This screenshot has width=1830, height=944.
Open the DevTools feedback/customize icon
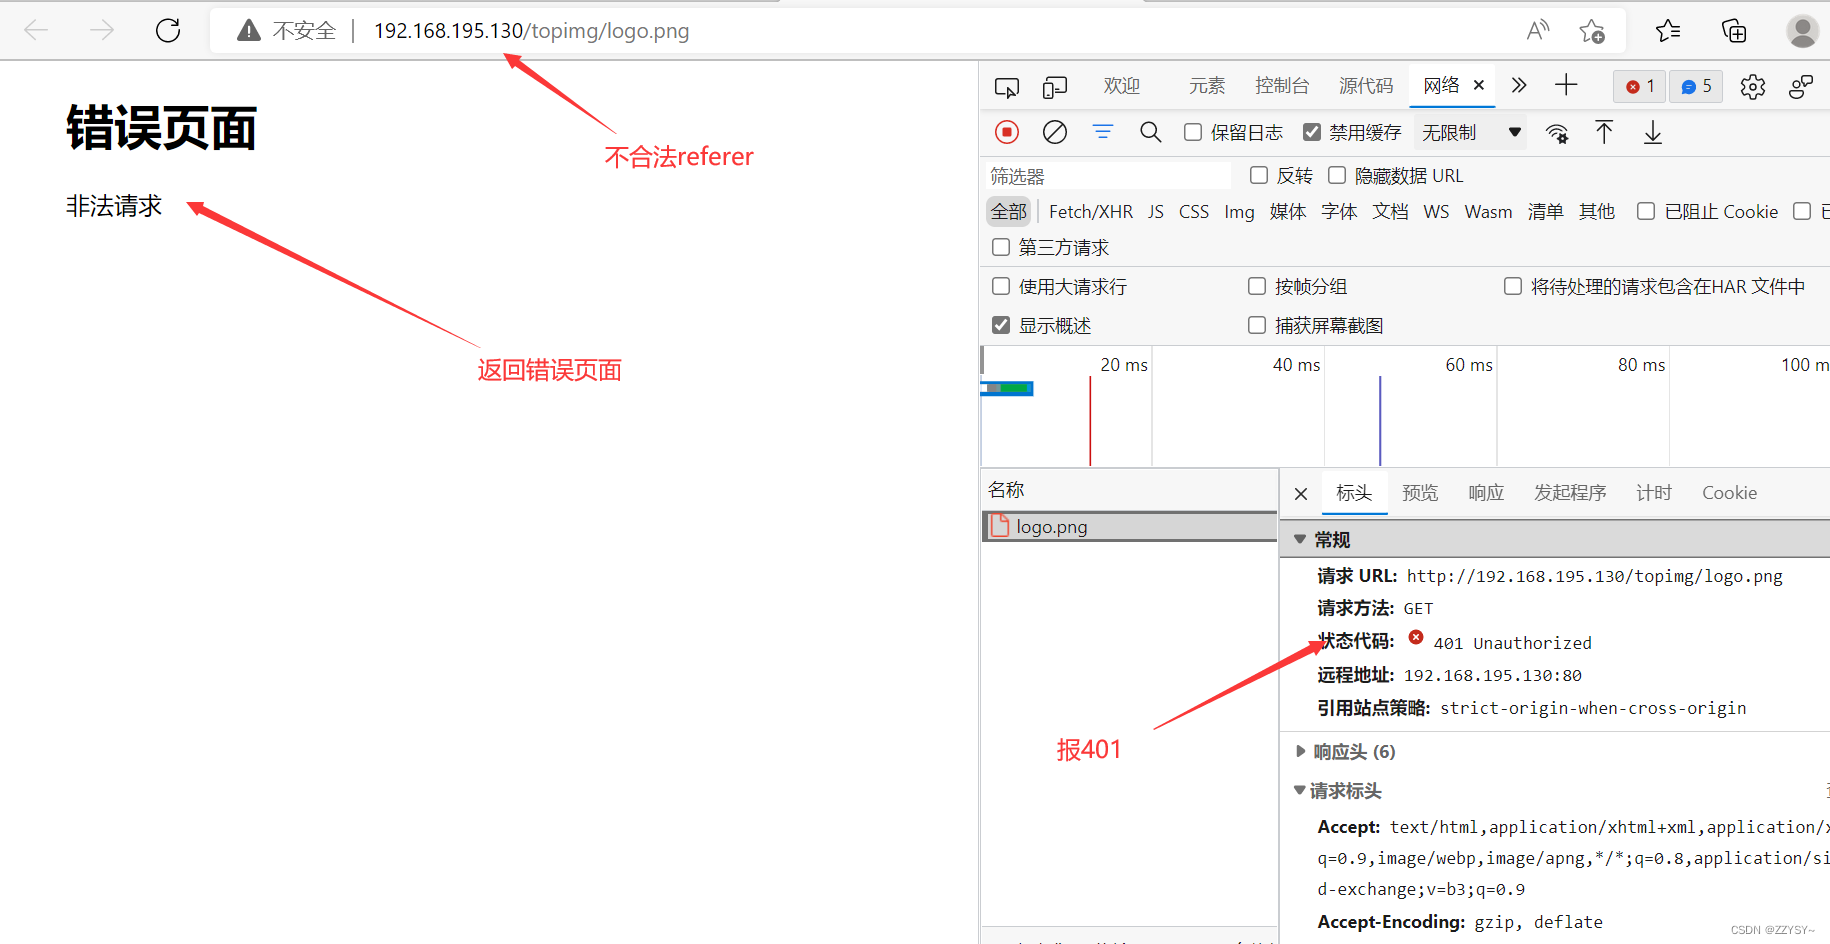click(x=1801, y=87)
